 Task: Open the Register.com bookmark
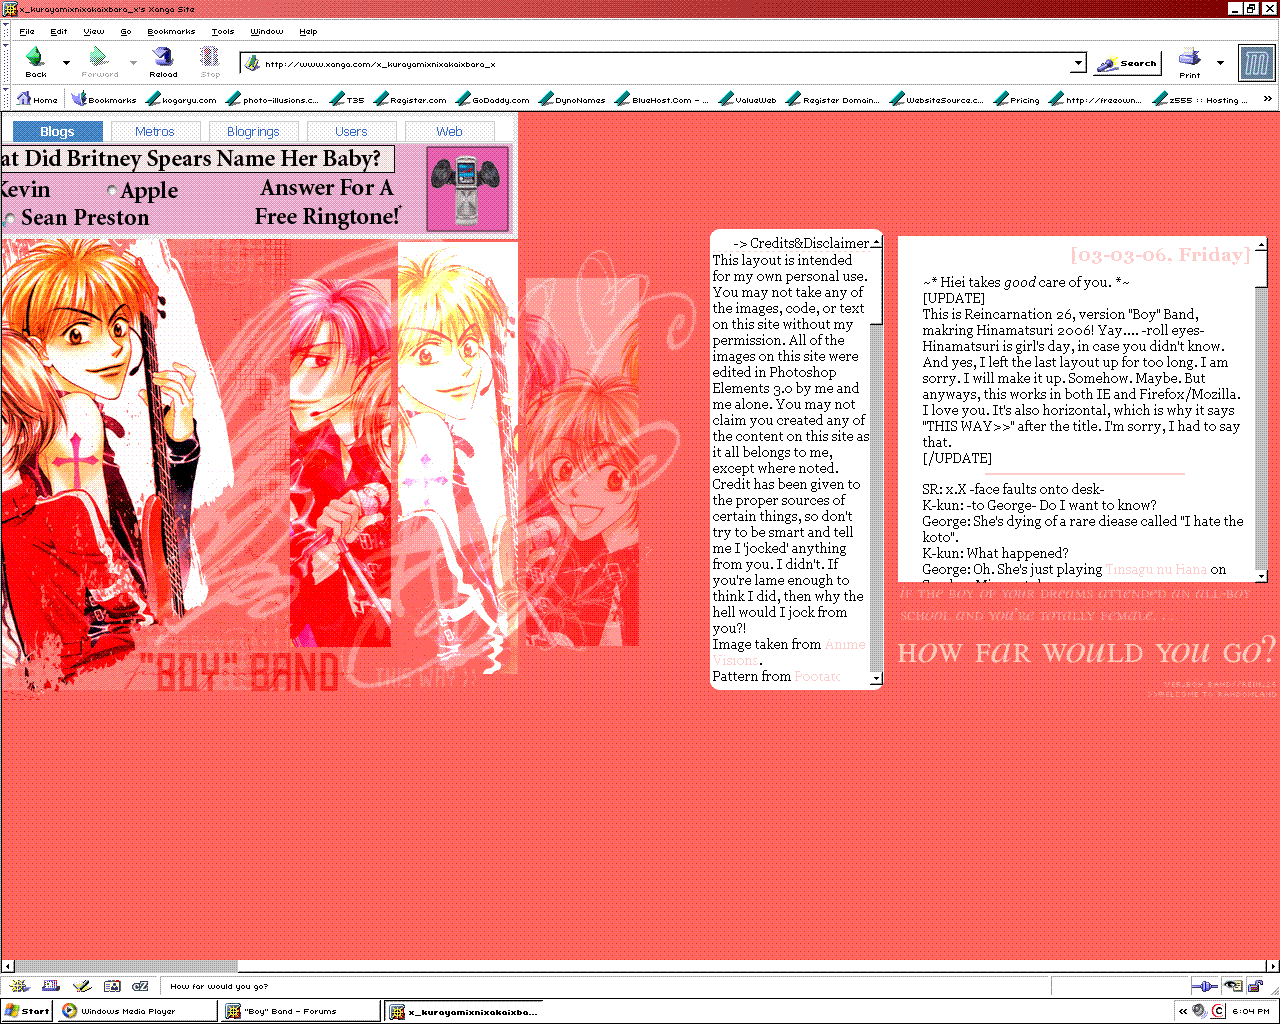tap(410, 99)
